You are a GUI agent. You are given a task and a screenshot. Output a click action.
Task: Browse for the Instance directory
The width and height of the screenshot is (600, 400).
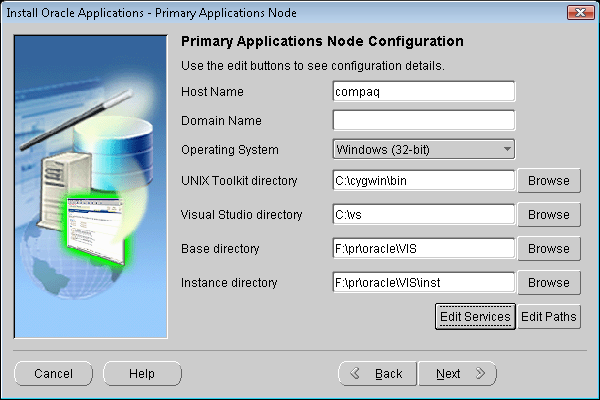click(x=549, y=283)
